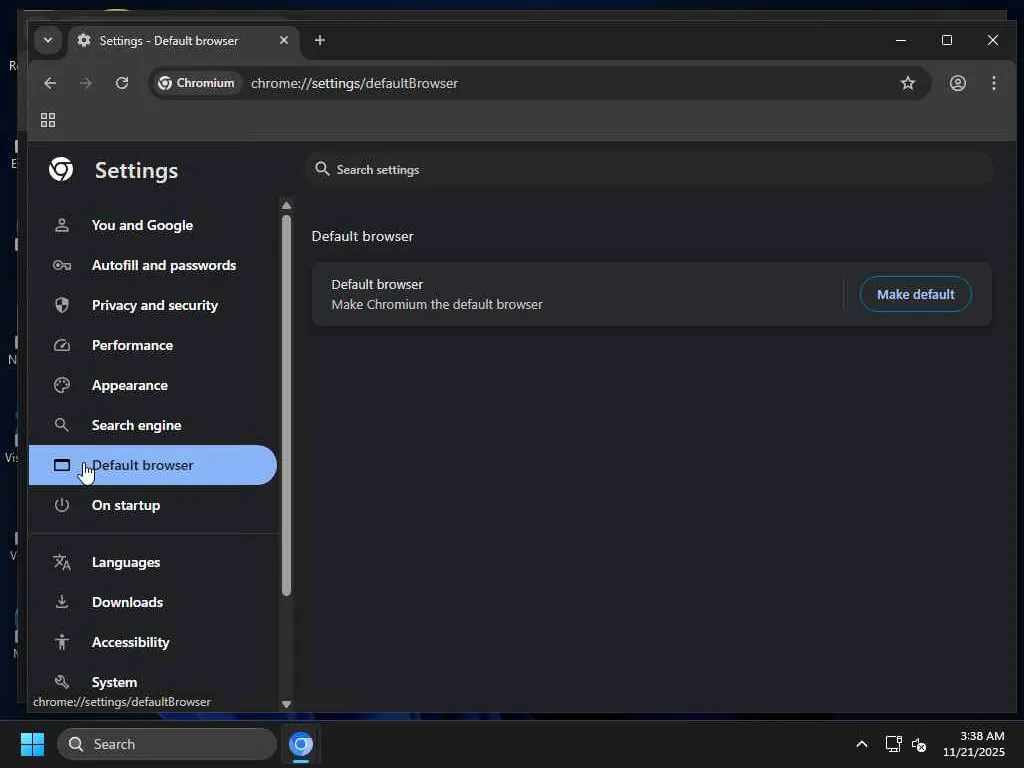Open Autofill and passwords settings
The height and width of the screenshot is (768, 1024).
(153, 265)
